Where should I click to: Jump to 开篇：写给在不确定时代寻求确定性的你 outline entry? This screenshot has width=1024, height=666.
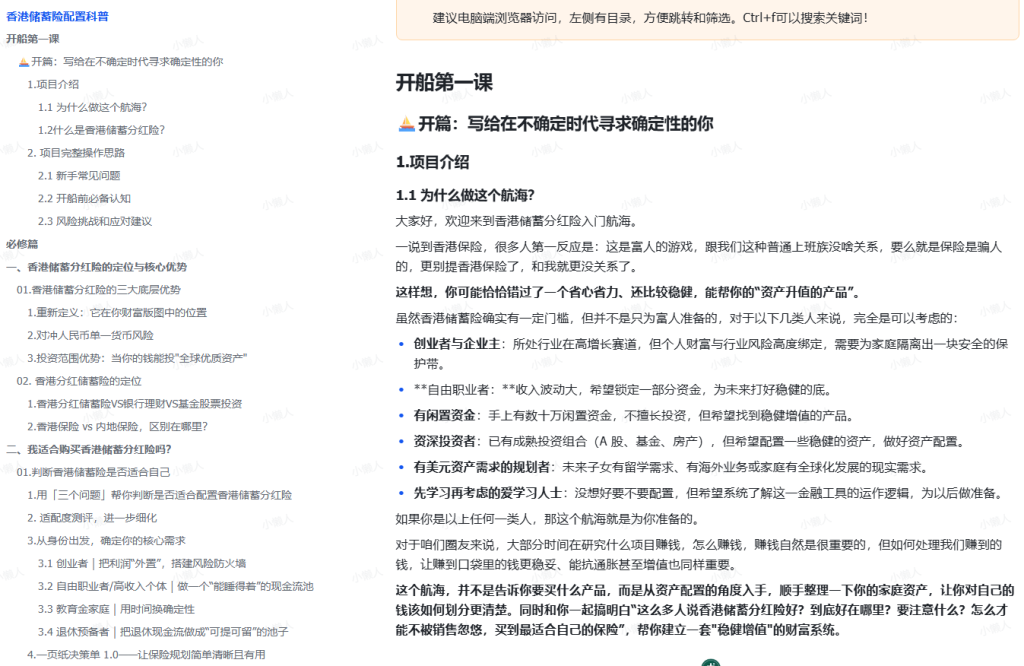pos(127,61)
